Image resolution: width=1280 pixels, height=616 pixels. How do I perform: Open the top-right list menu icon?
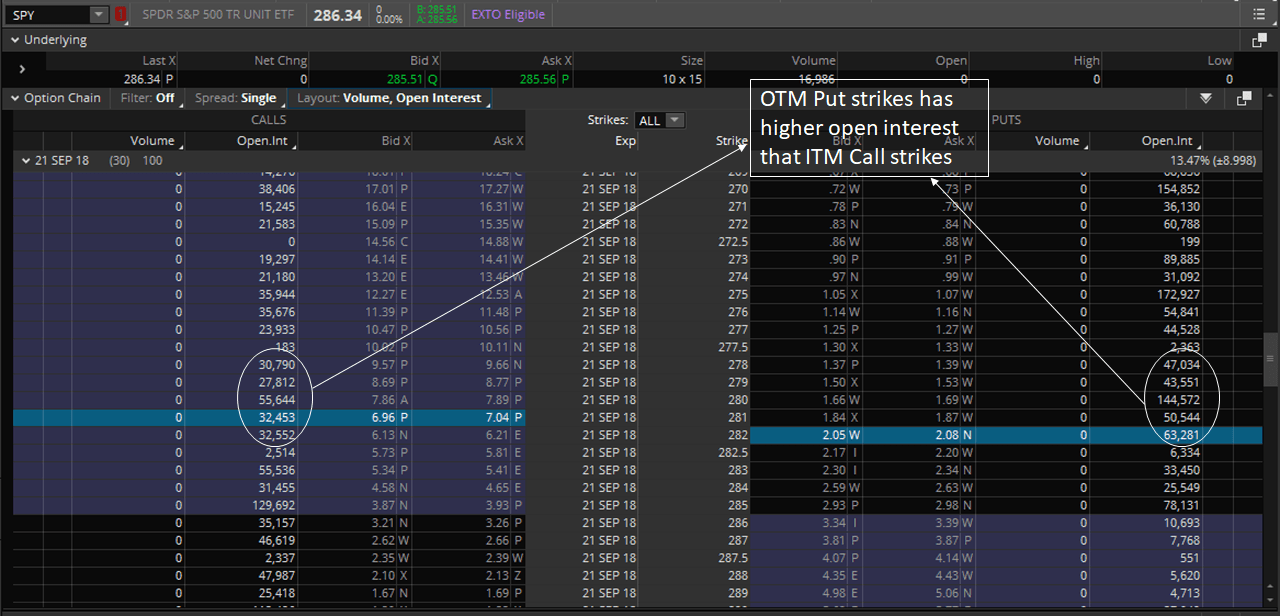pyautogui.click(x=1258, y=15)
